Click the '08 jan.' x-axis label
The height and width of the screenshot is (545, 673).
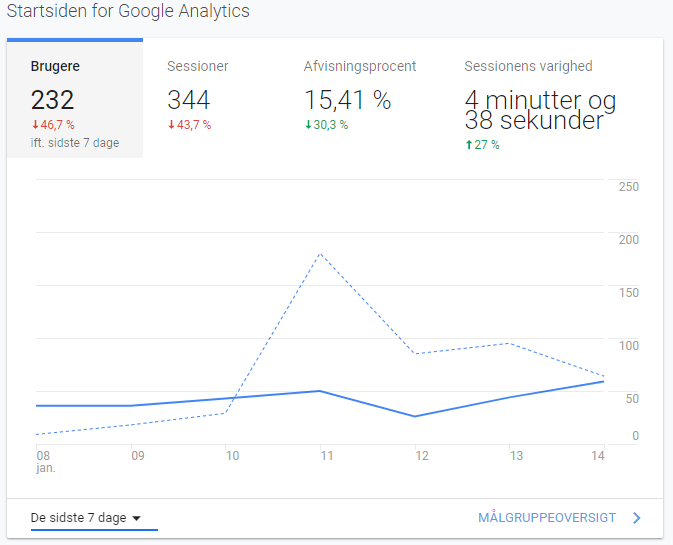(44, 460)
